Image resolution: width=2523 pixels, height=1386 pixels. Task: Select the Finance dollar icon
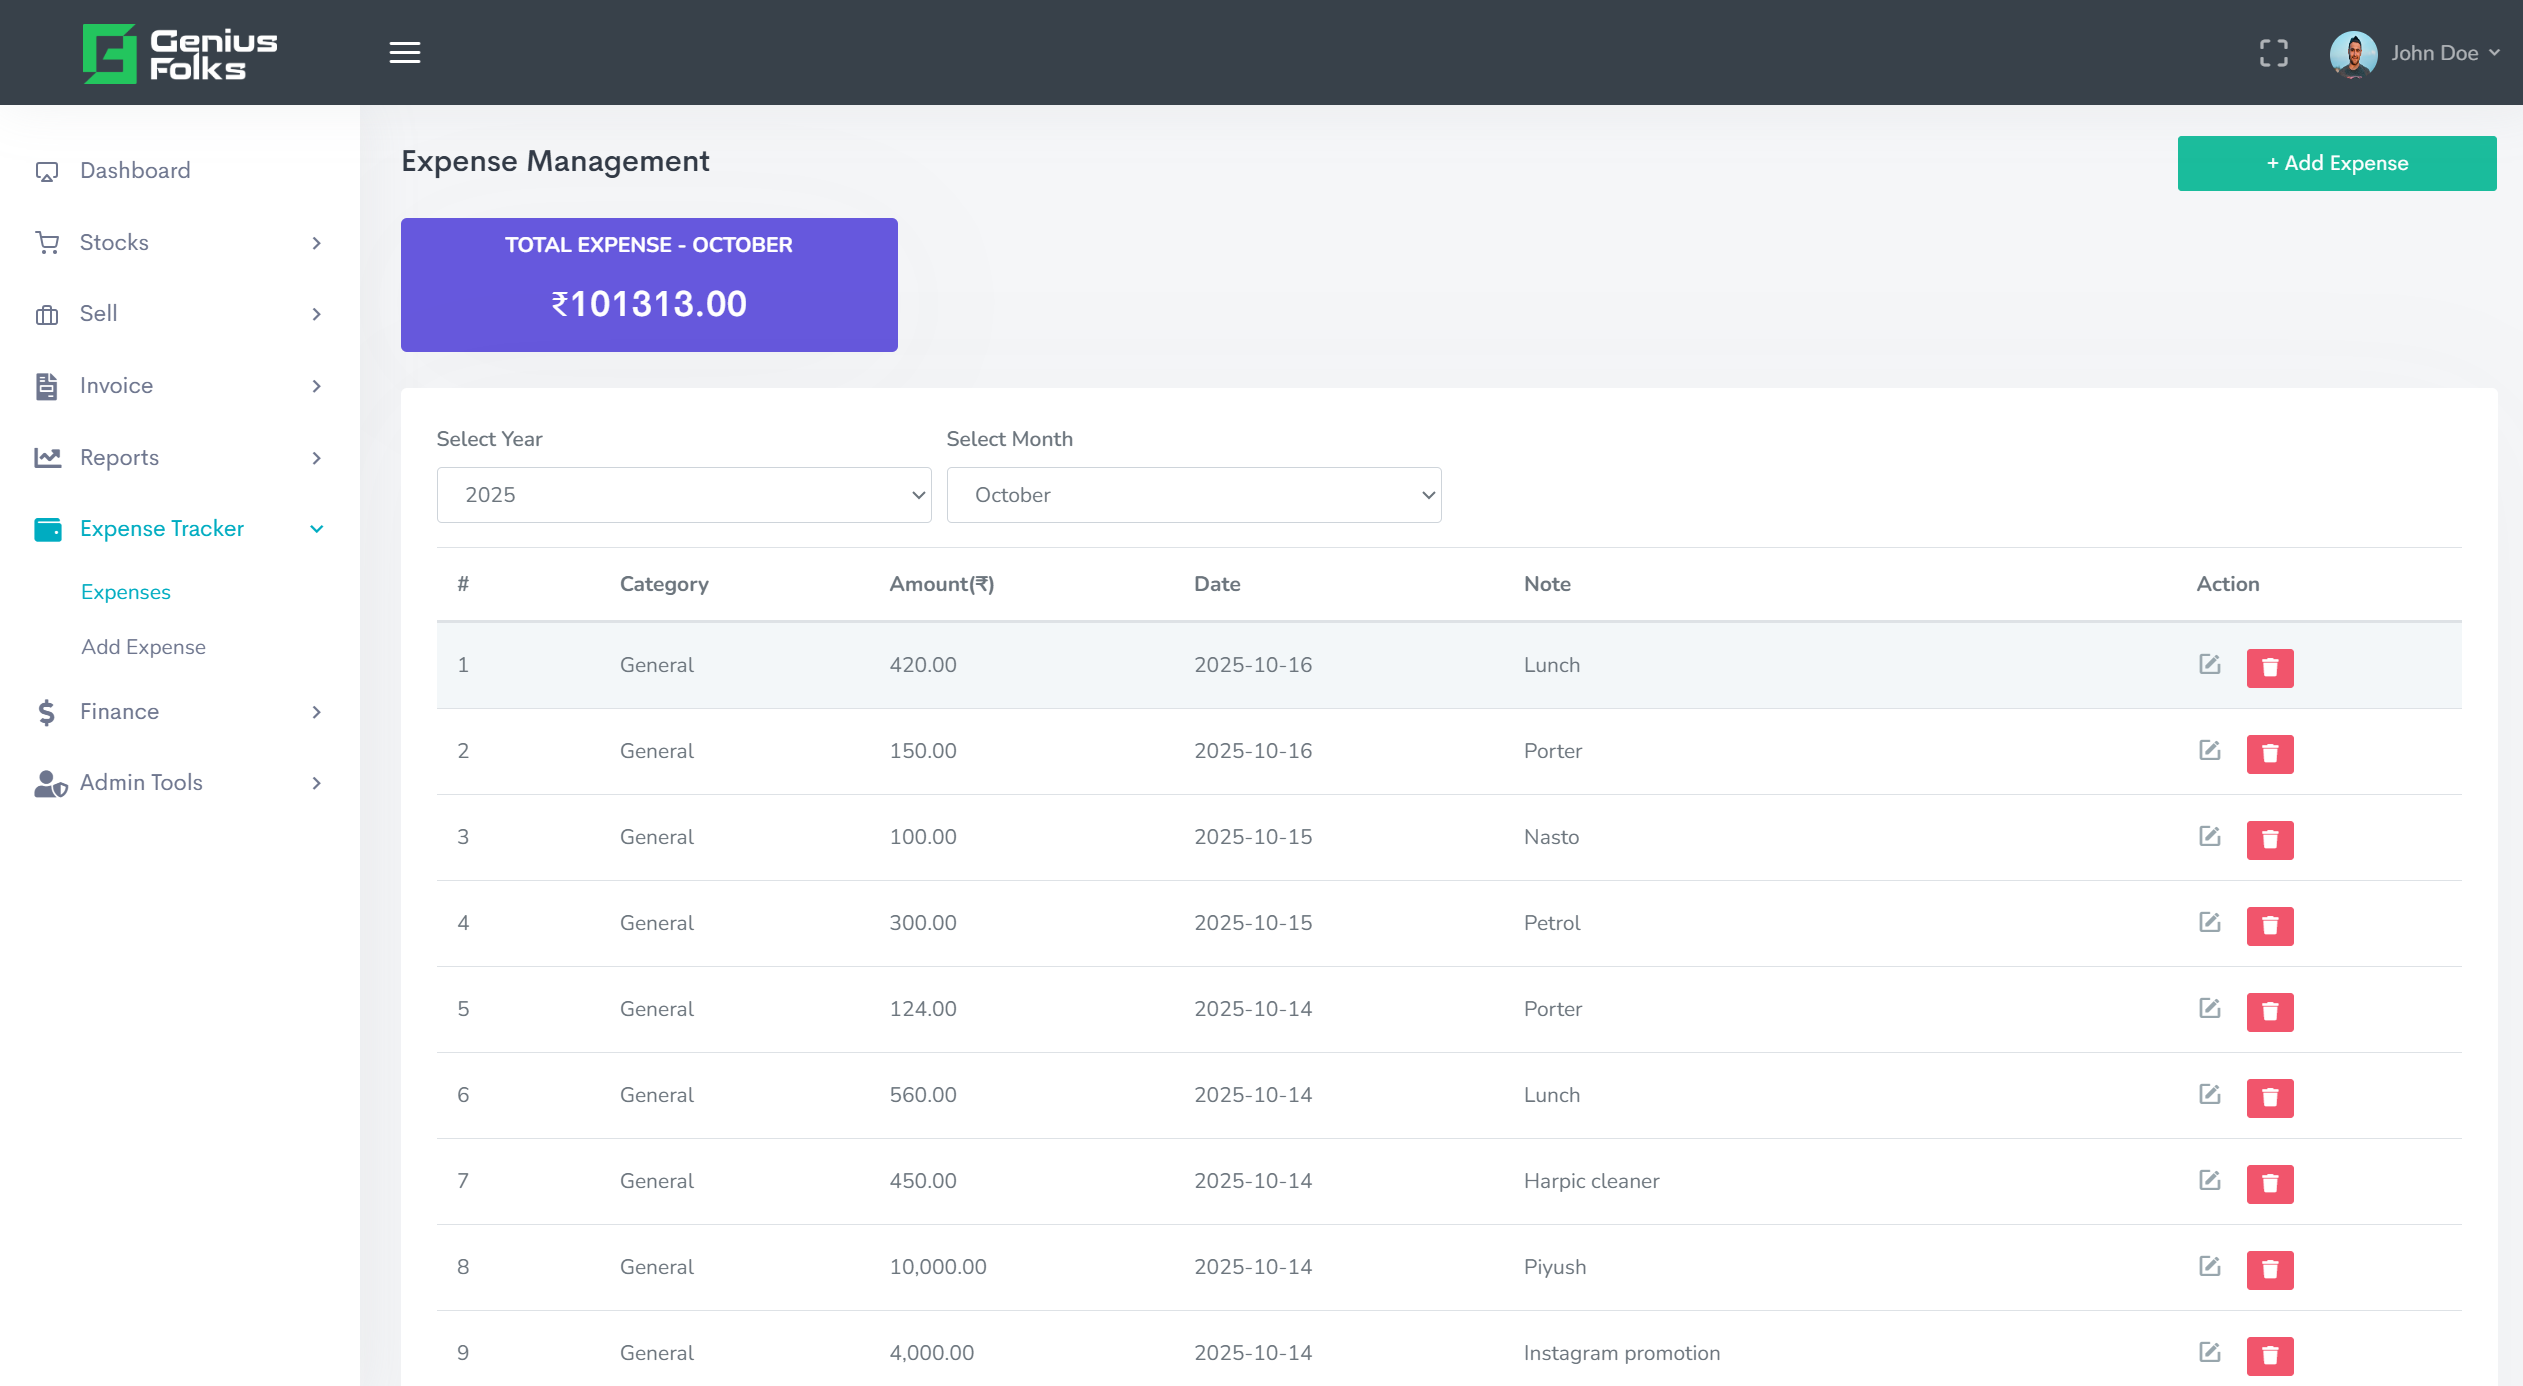pyautogui.click(x=45, y=711)
